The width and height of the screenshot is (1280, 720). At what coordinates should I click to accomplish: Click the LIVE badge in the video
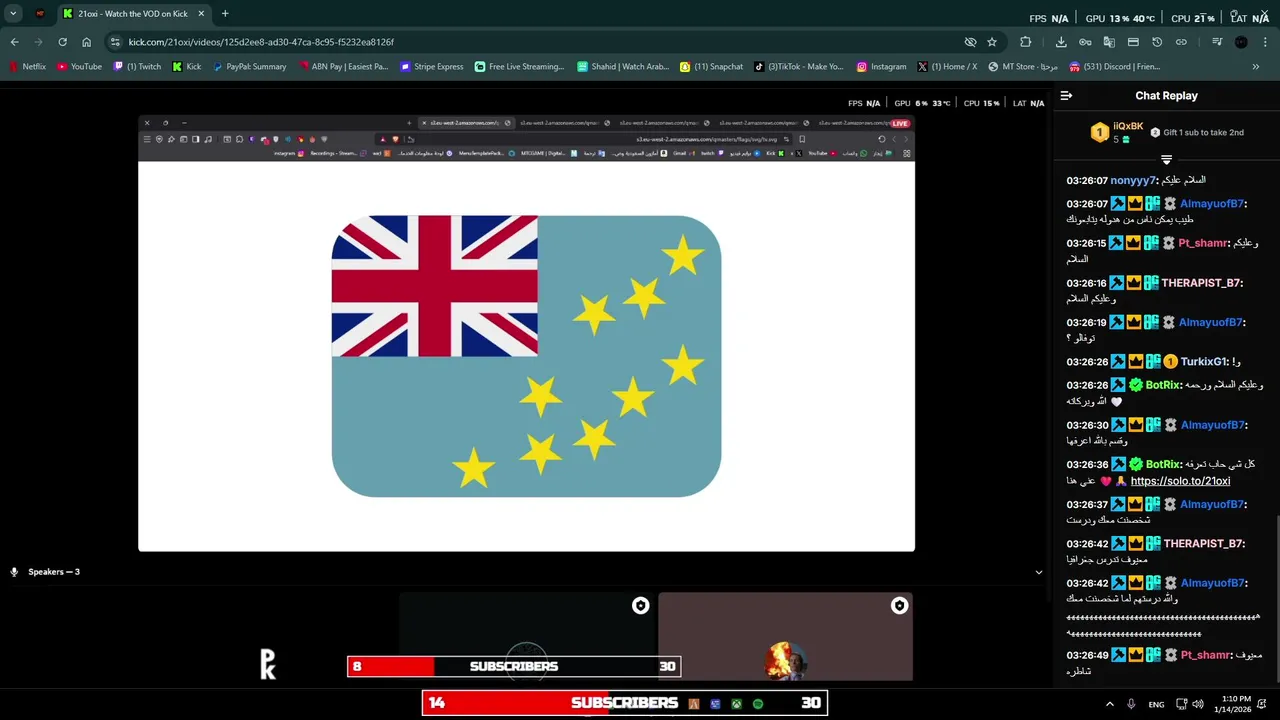[x=900, y=123]
